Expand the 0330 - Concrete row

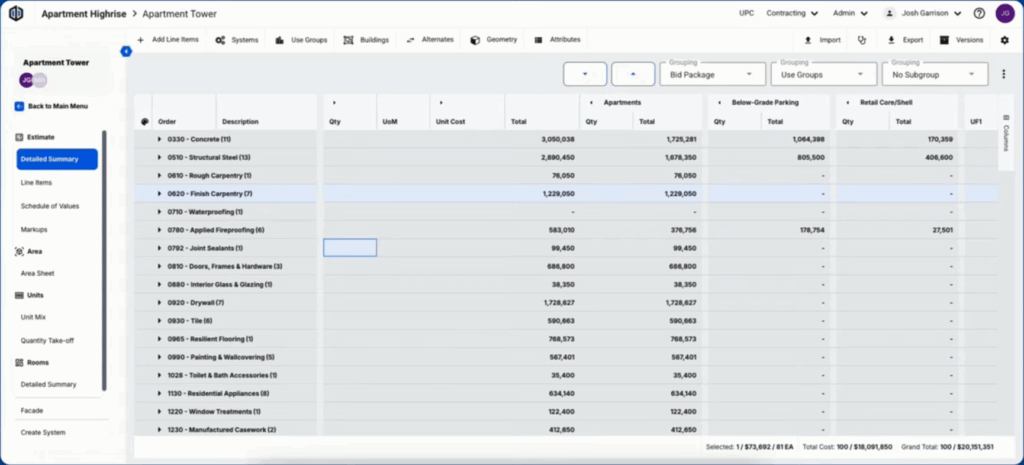[x=159, y=139]
